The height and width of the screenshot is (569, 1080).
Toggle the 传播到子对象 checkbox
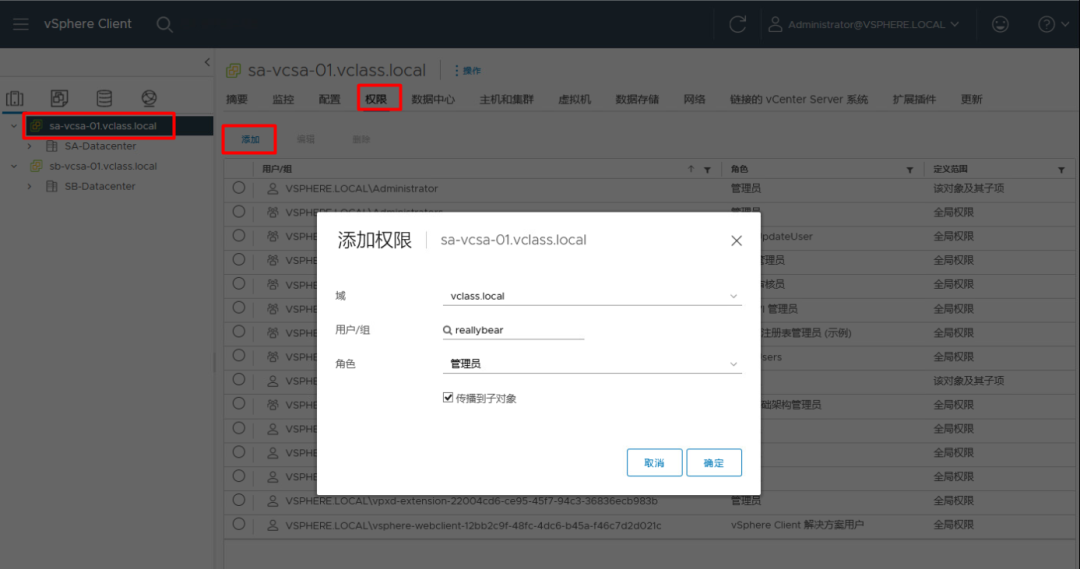coord(448,397)
